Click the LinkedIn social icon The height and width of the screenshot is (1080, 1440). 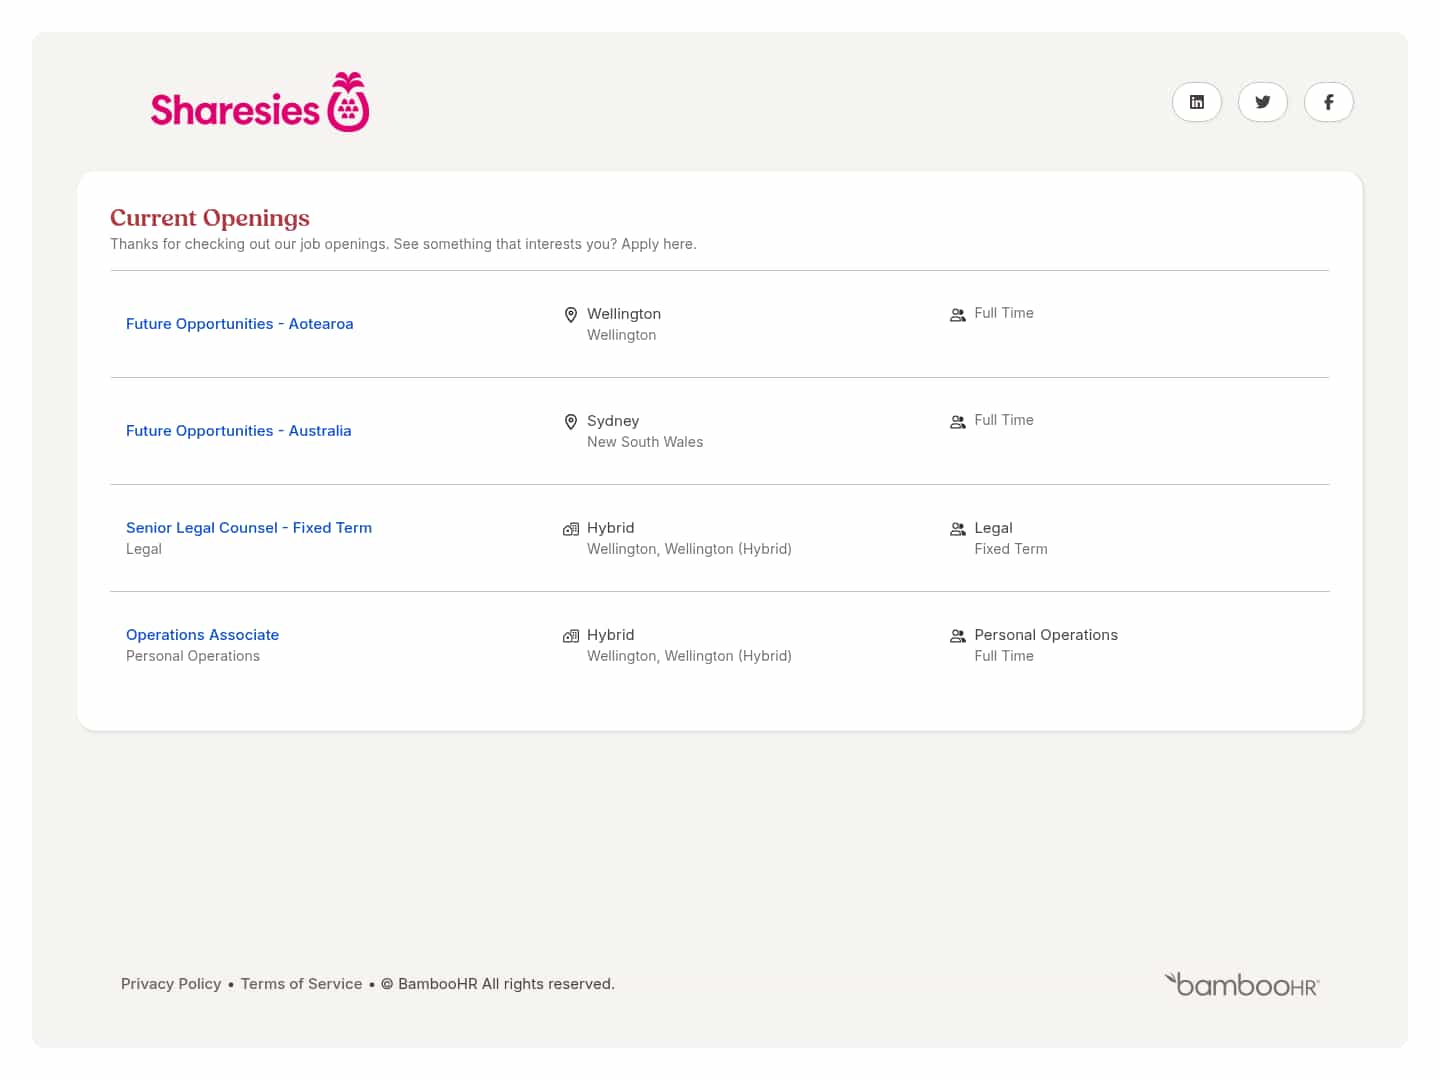(1196, 101)
